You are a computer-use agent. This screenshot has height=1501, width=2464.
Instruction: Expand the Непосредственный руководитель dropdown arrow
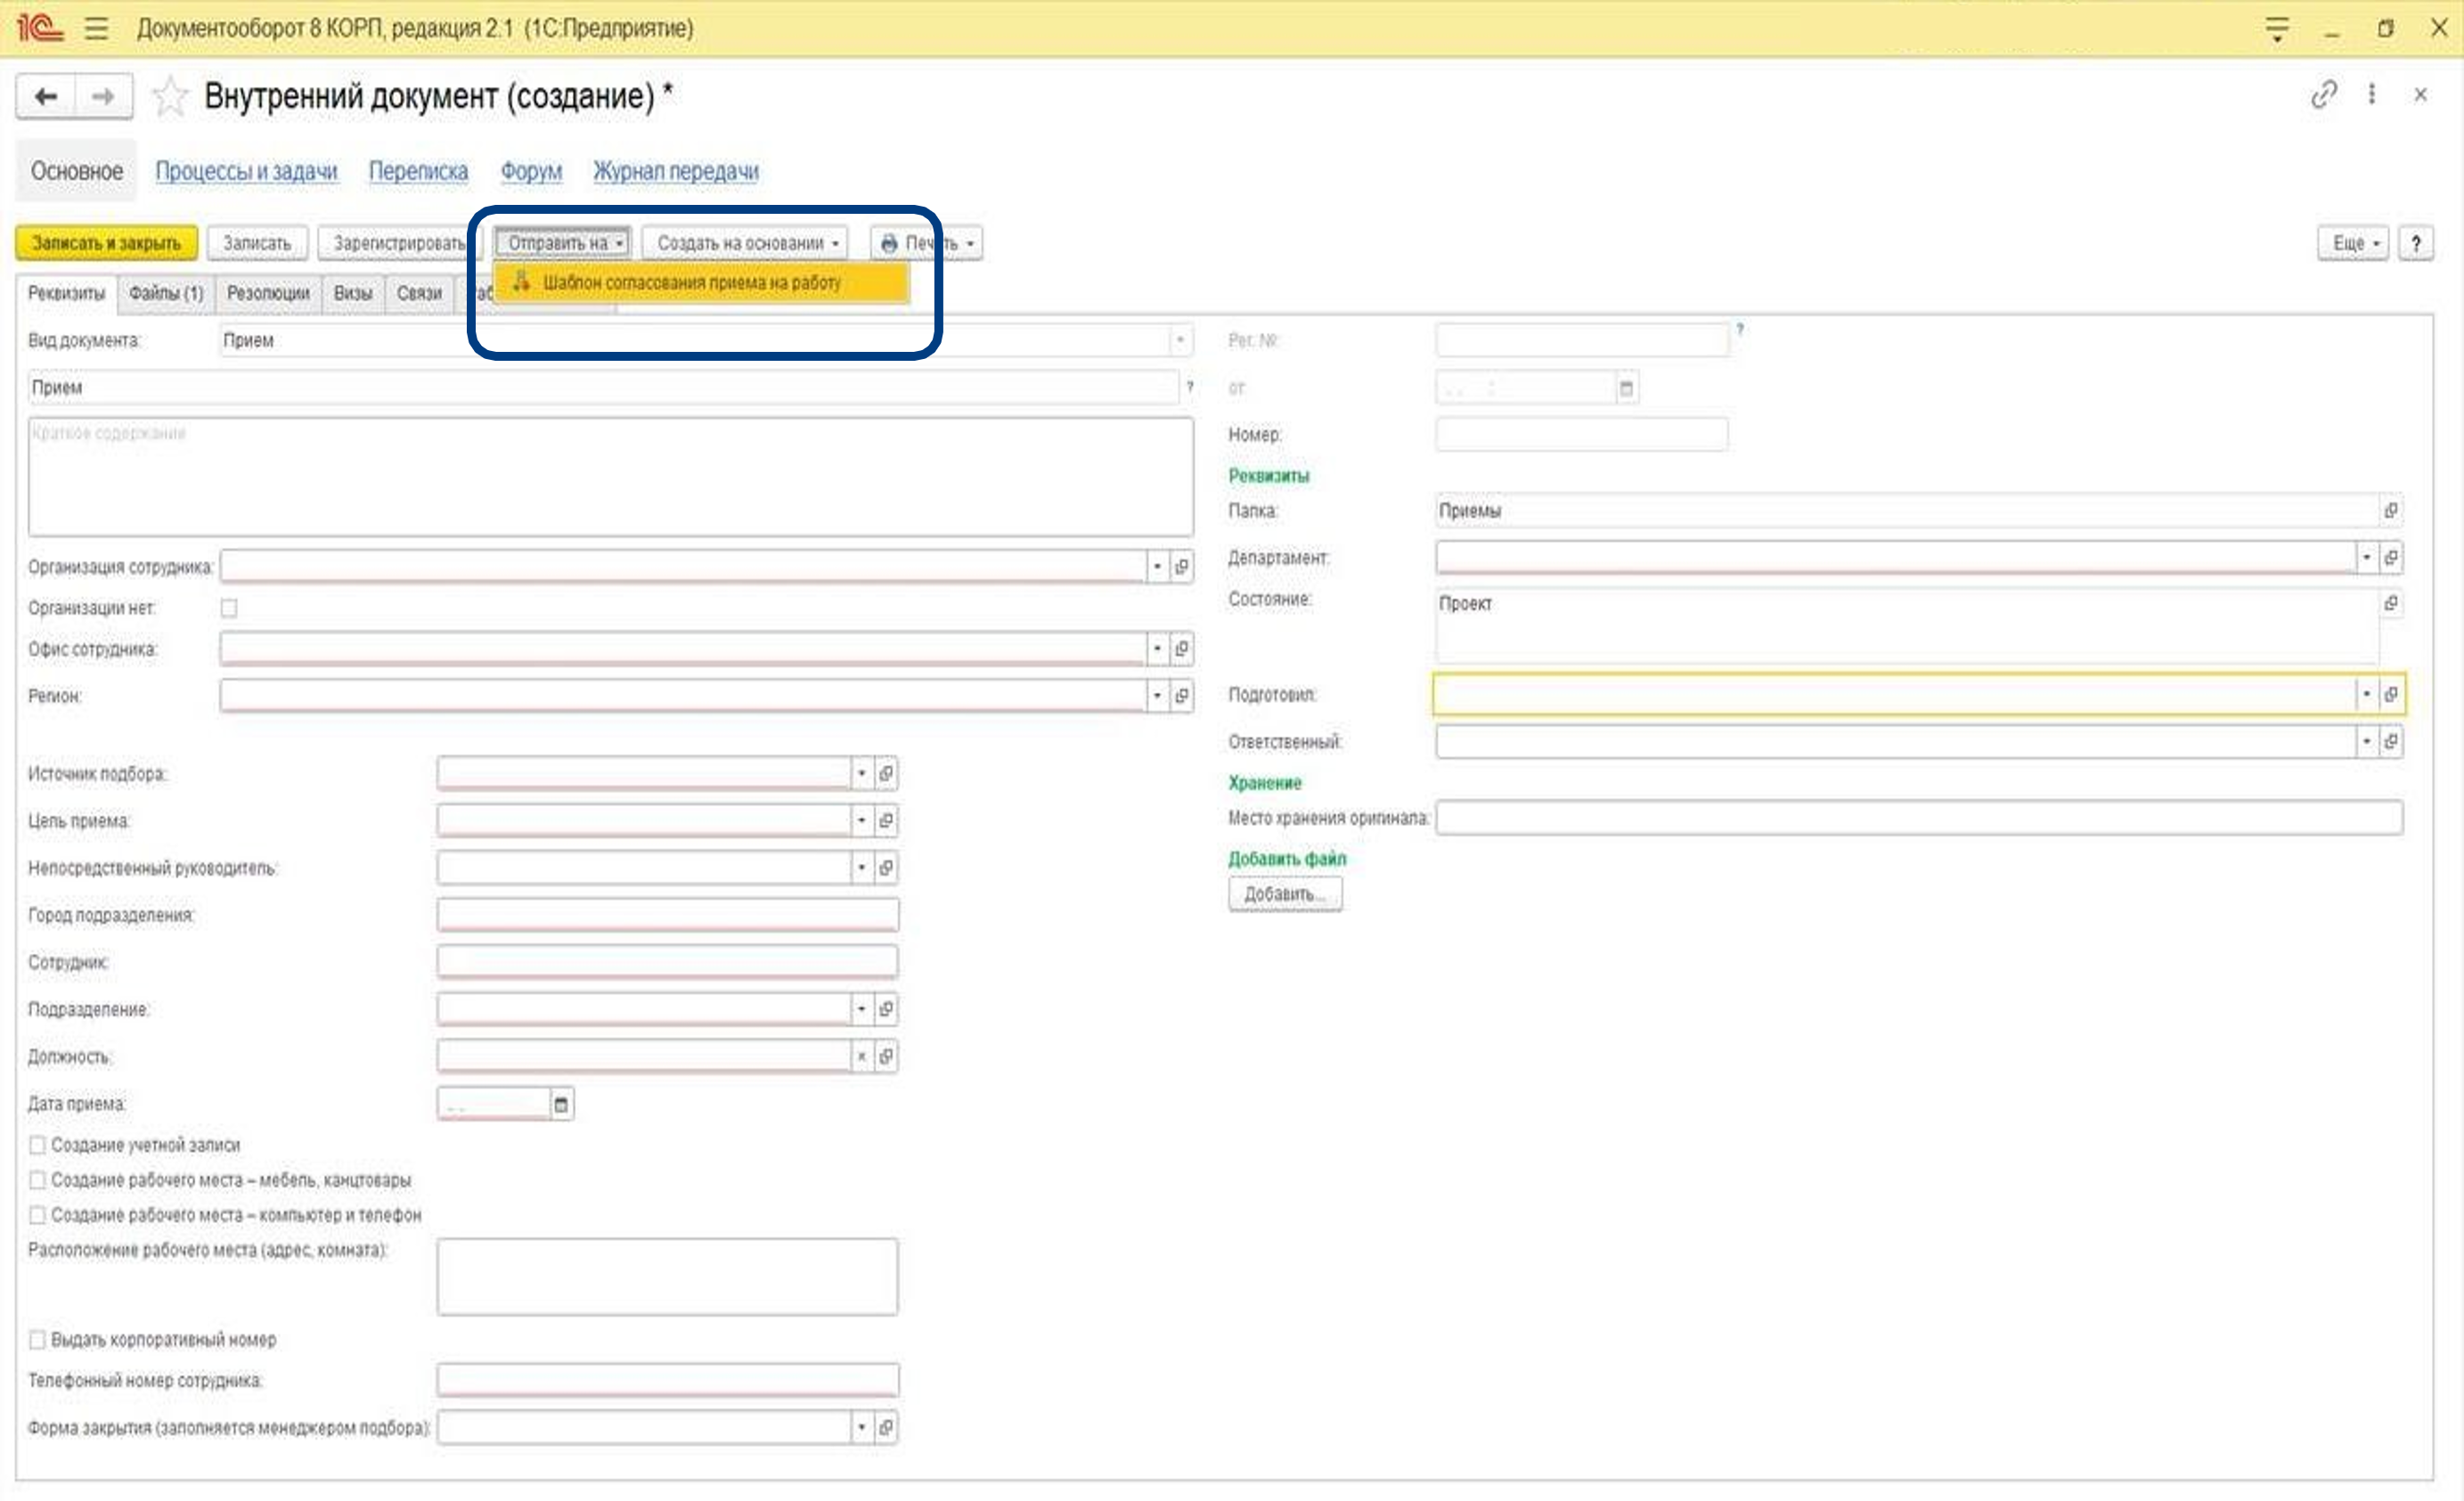pos(862,867)
